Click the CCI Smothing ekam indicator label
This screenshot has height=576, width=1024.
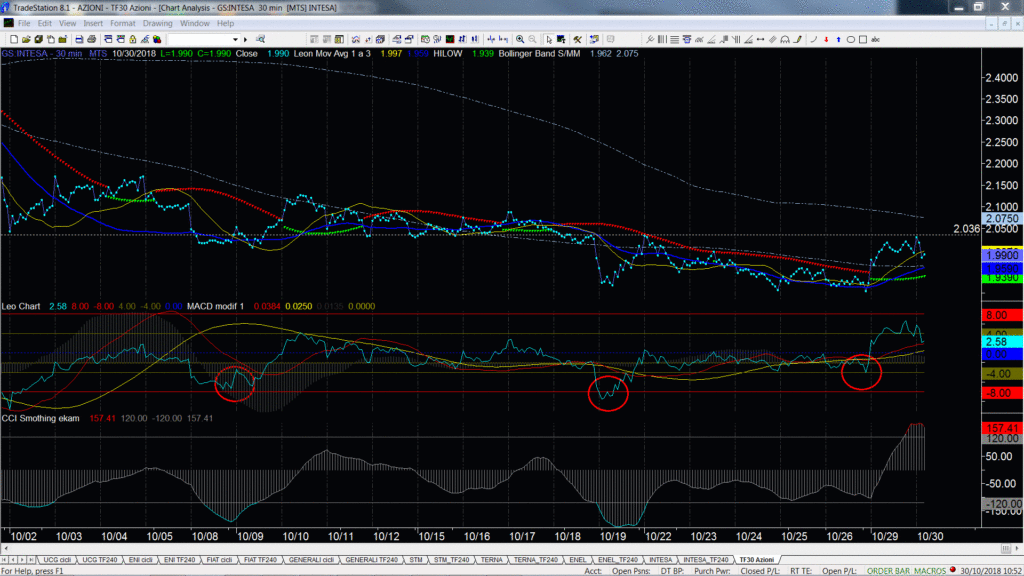pos(40,419)
